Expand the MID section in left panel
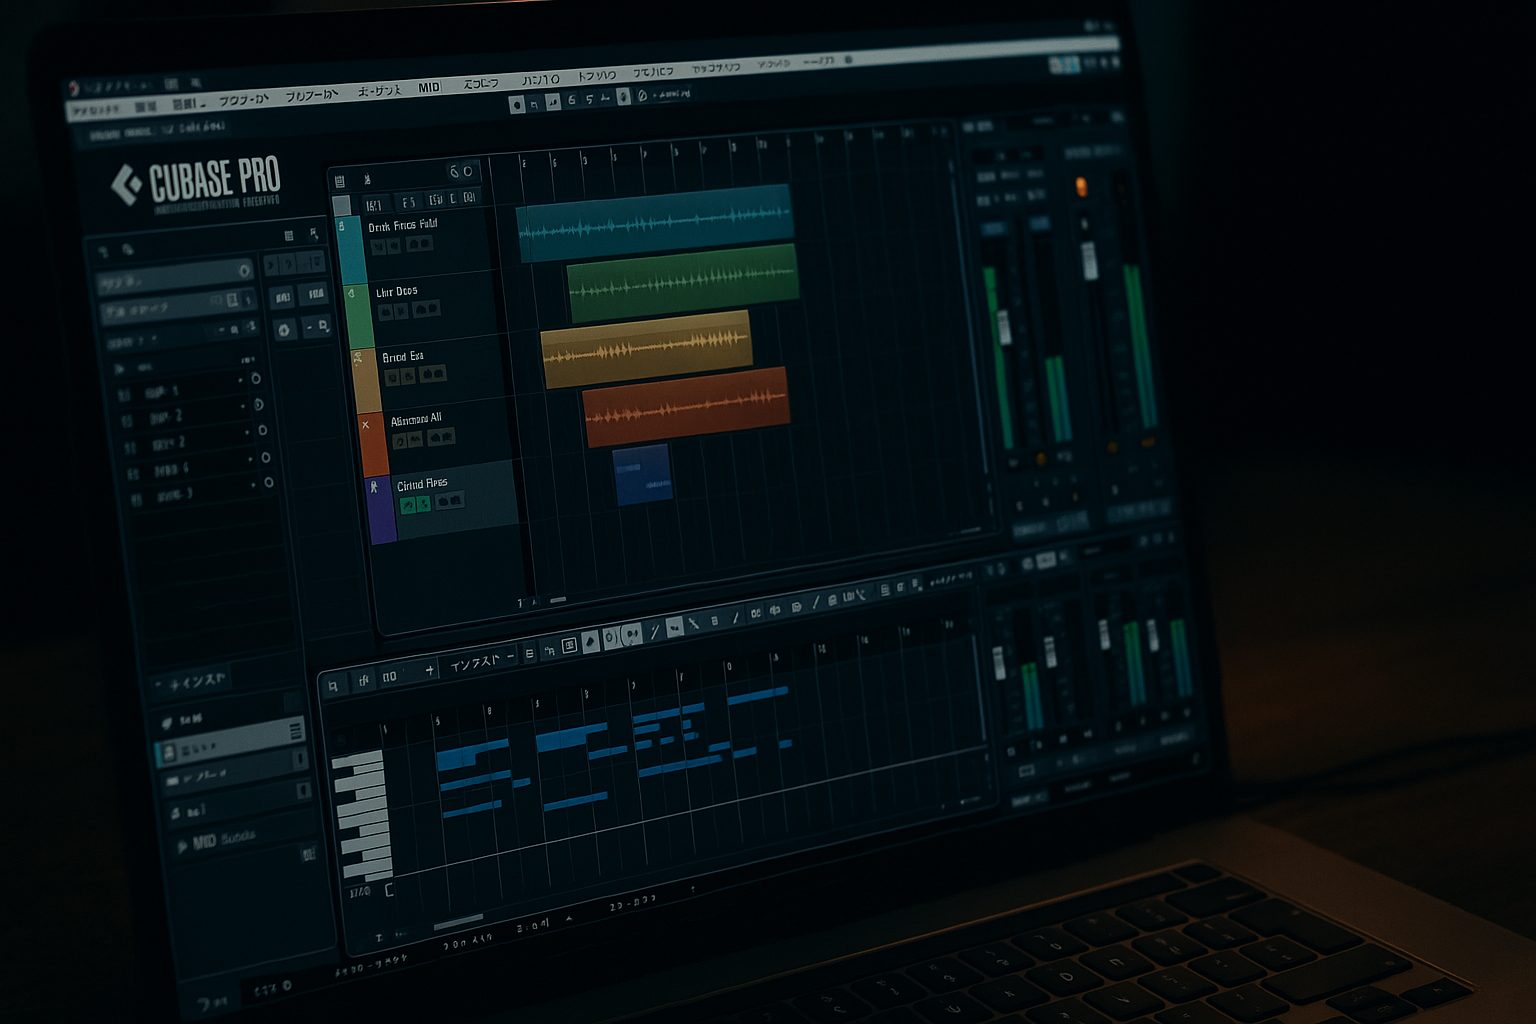This screenshot has width=1536, height=1024. pos(182,845)
